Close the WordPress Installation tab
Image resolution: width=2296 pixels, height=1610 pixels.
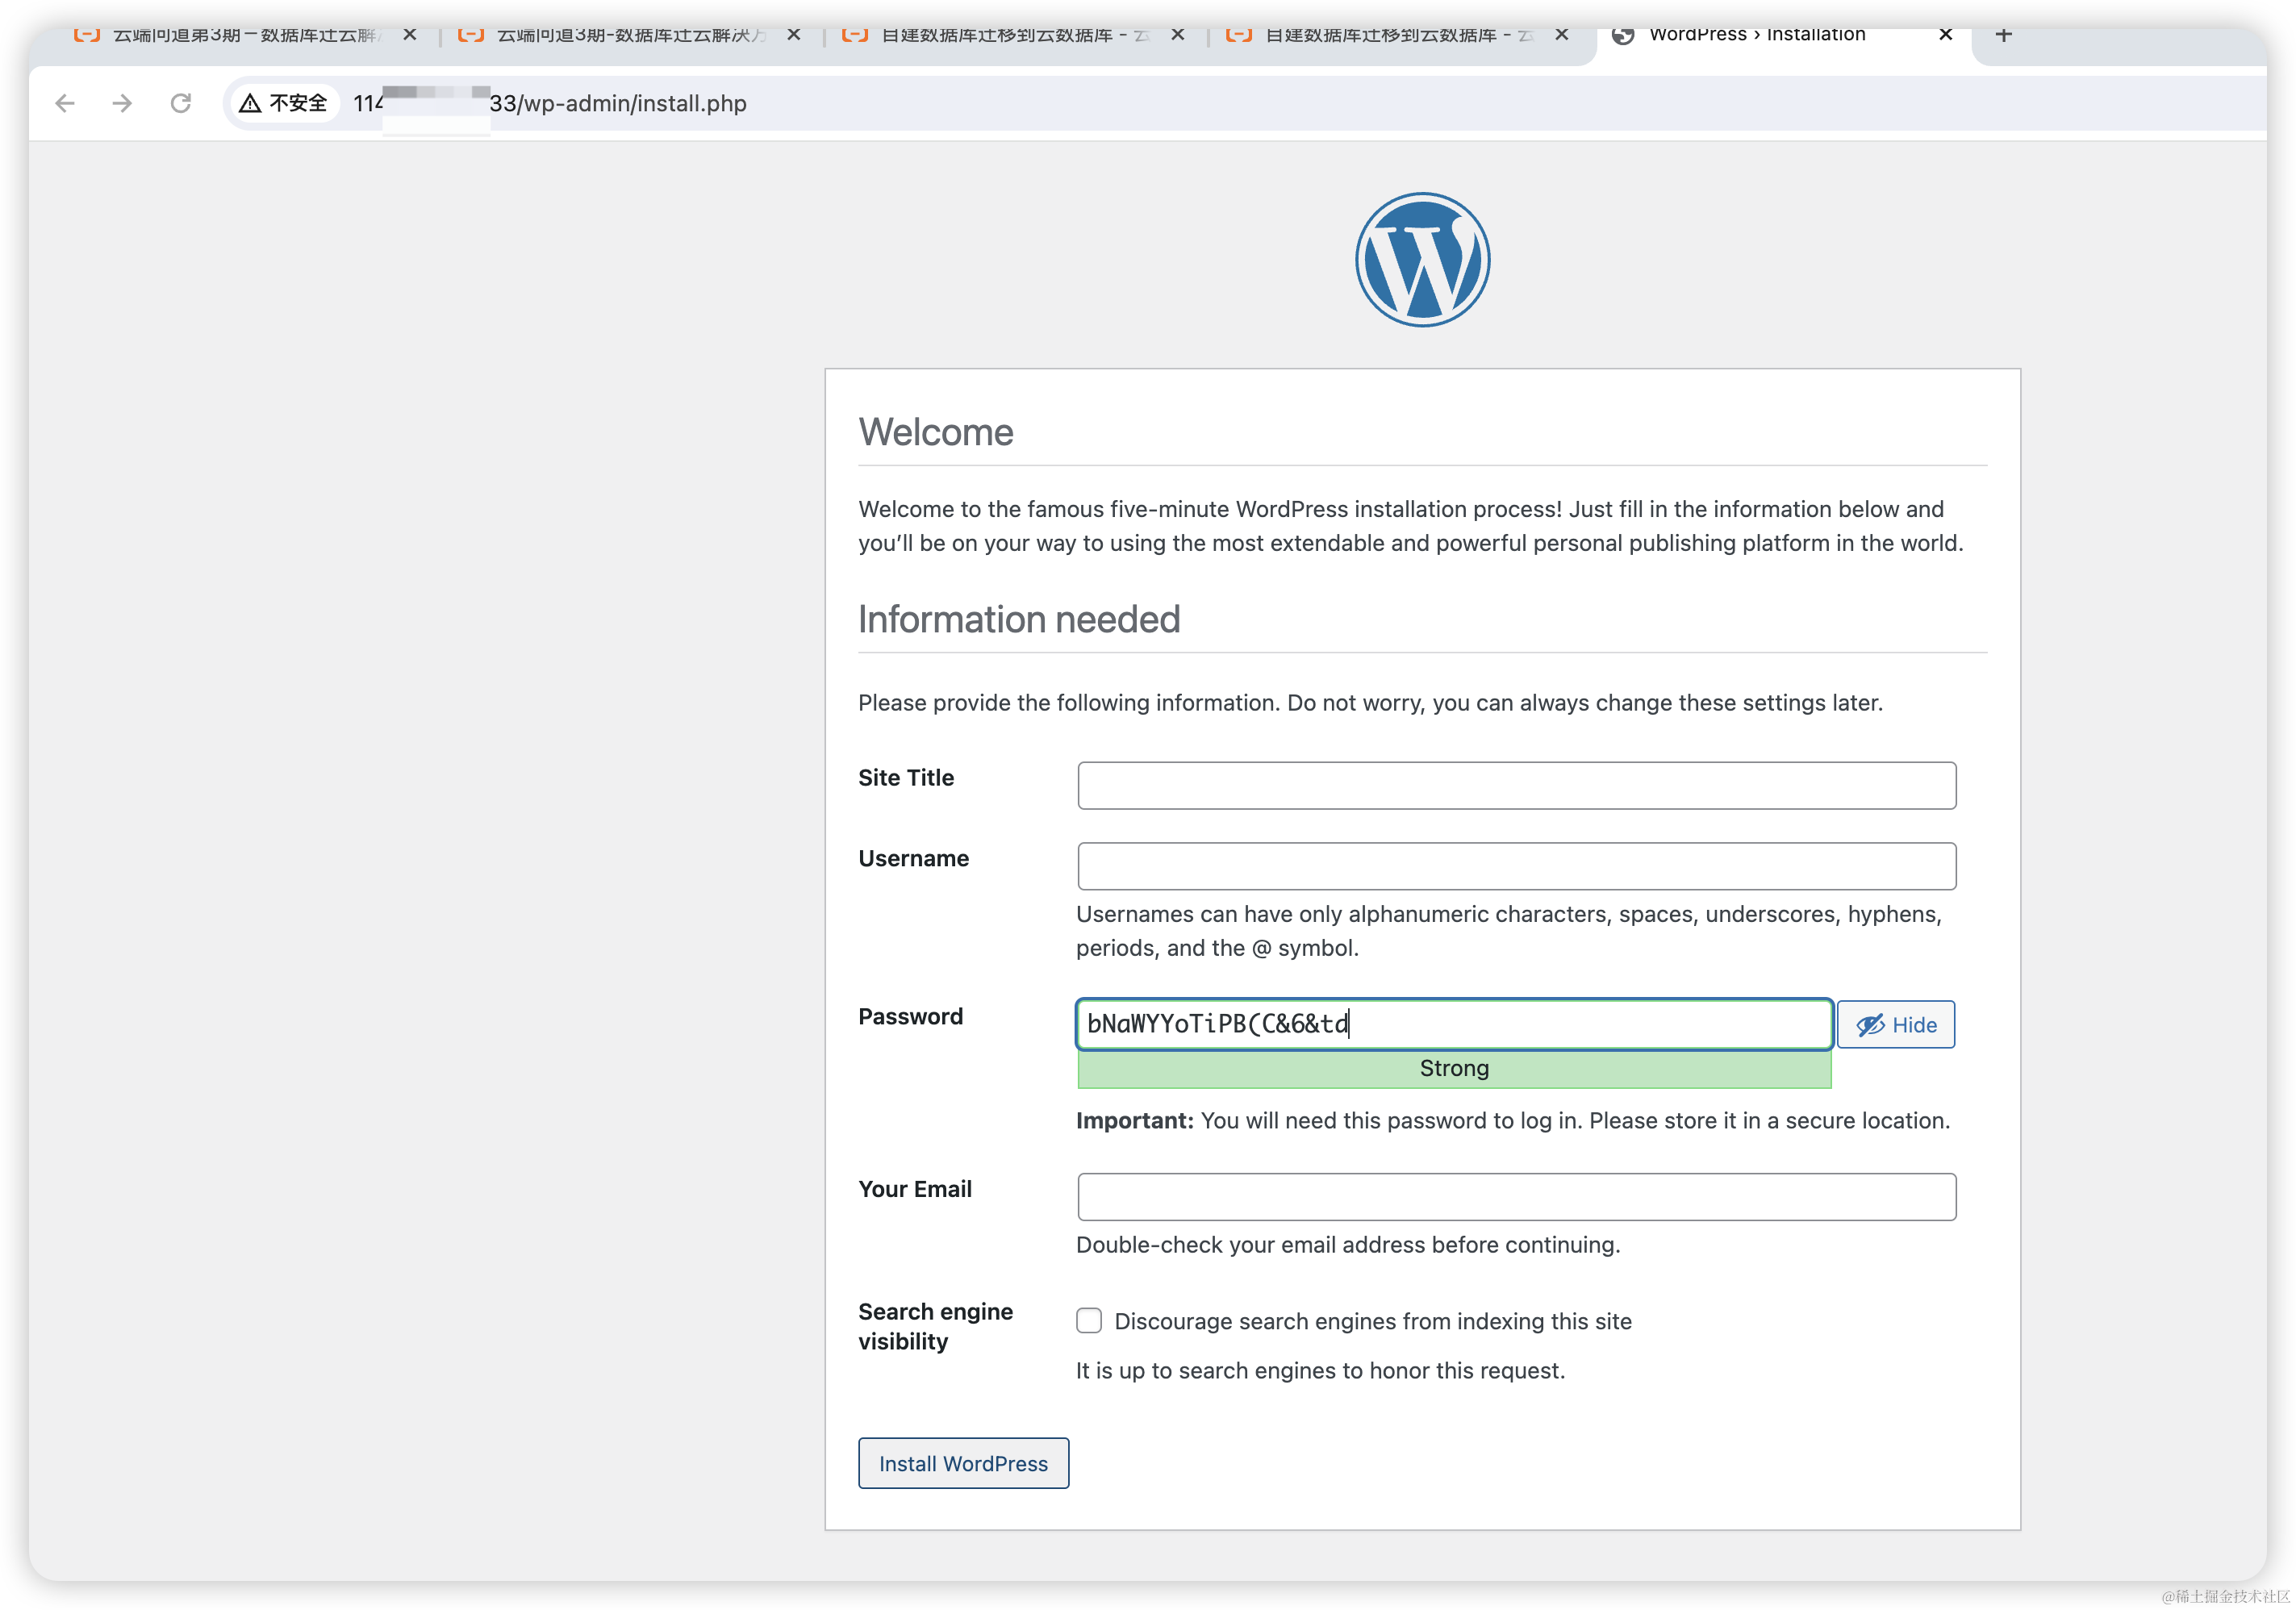(1945, 35)
